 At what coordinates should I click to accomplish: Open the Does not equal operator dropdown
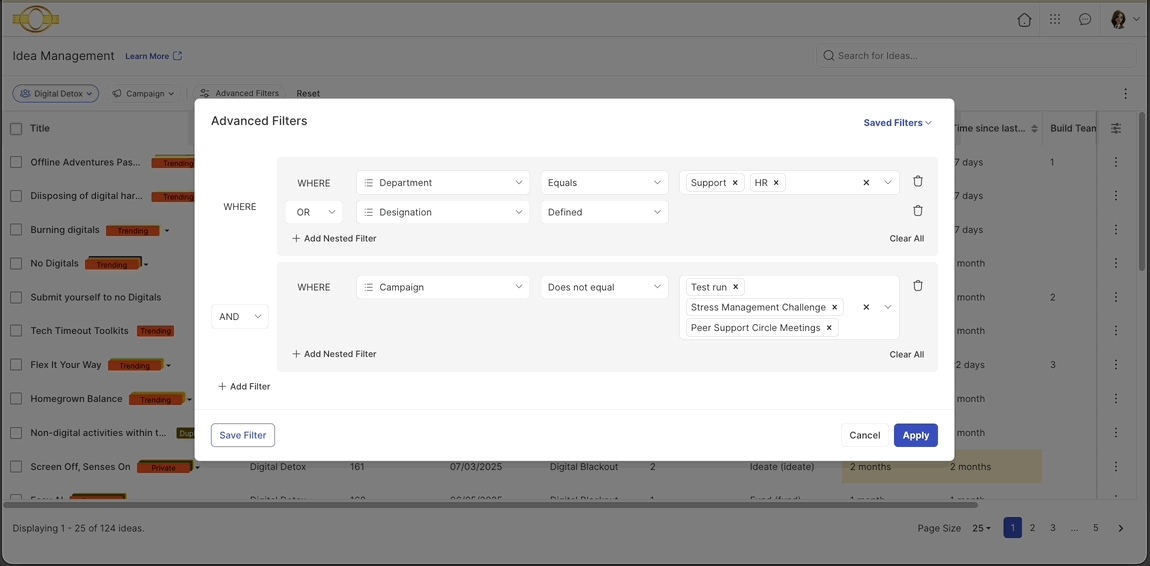(x=604, y=287)
